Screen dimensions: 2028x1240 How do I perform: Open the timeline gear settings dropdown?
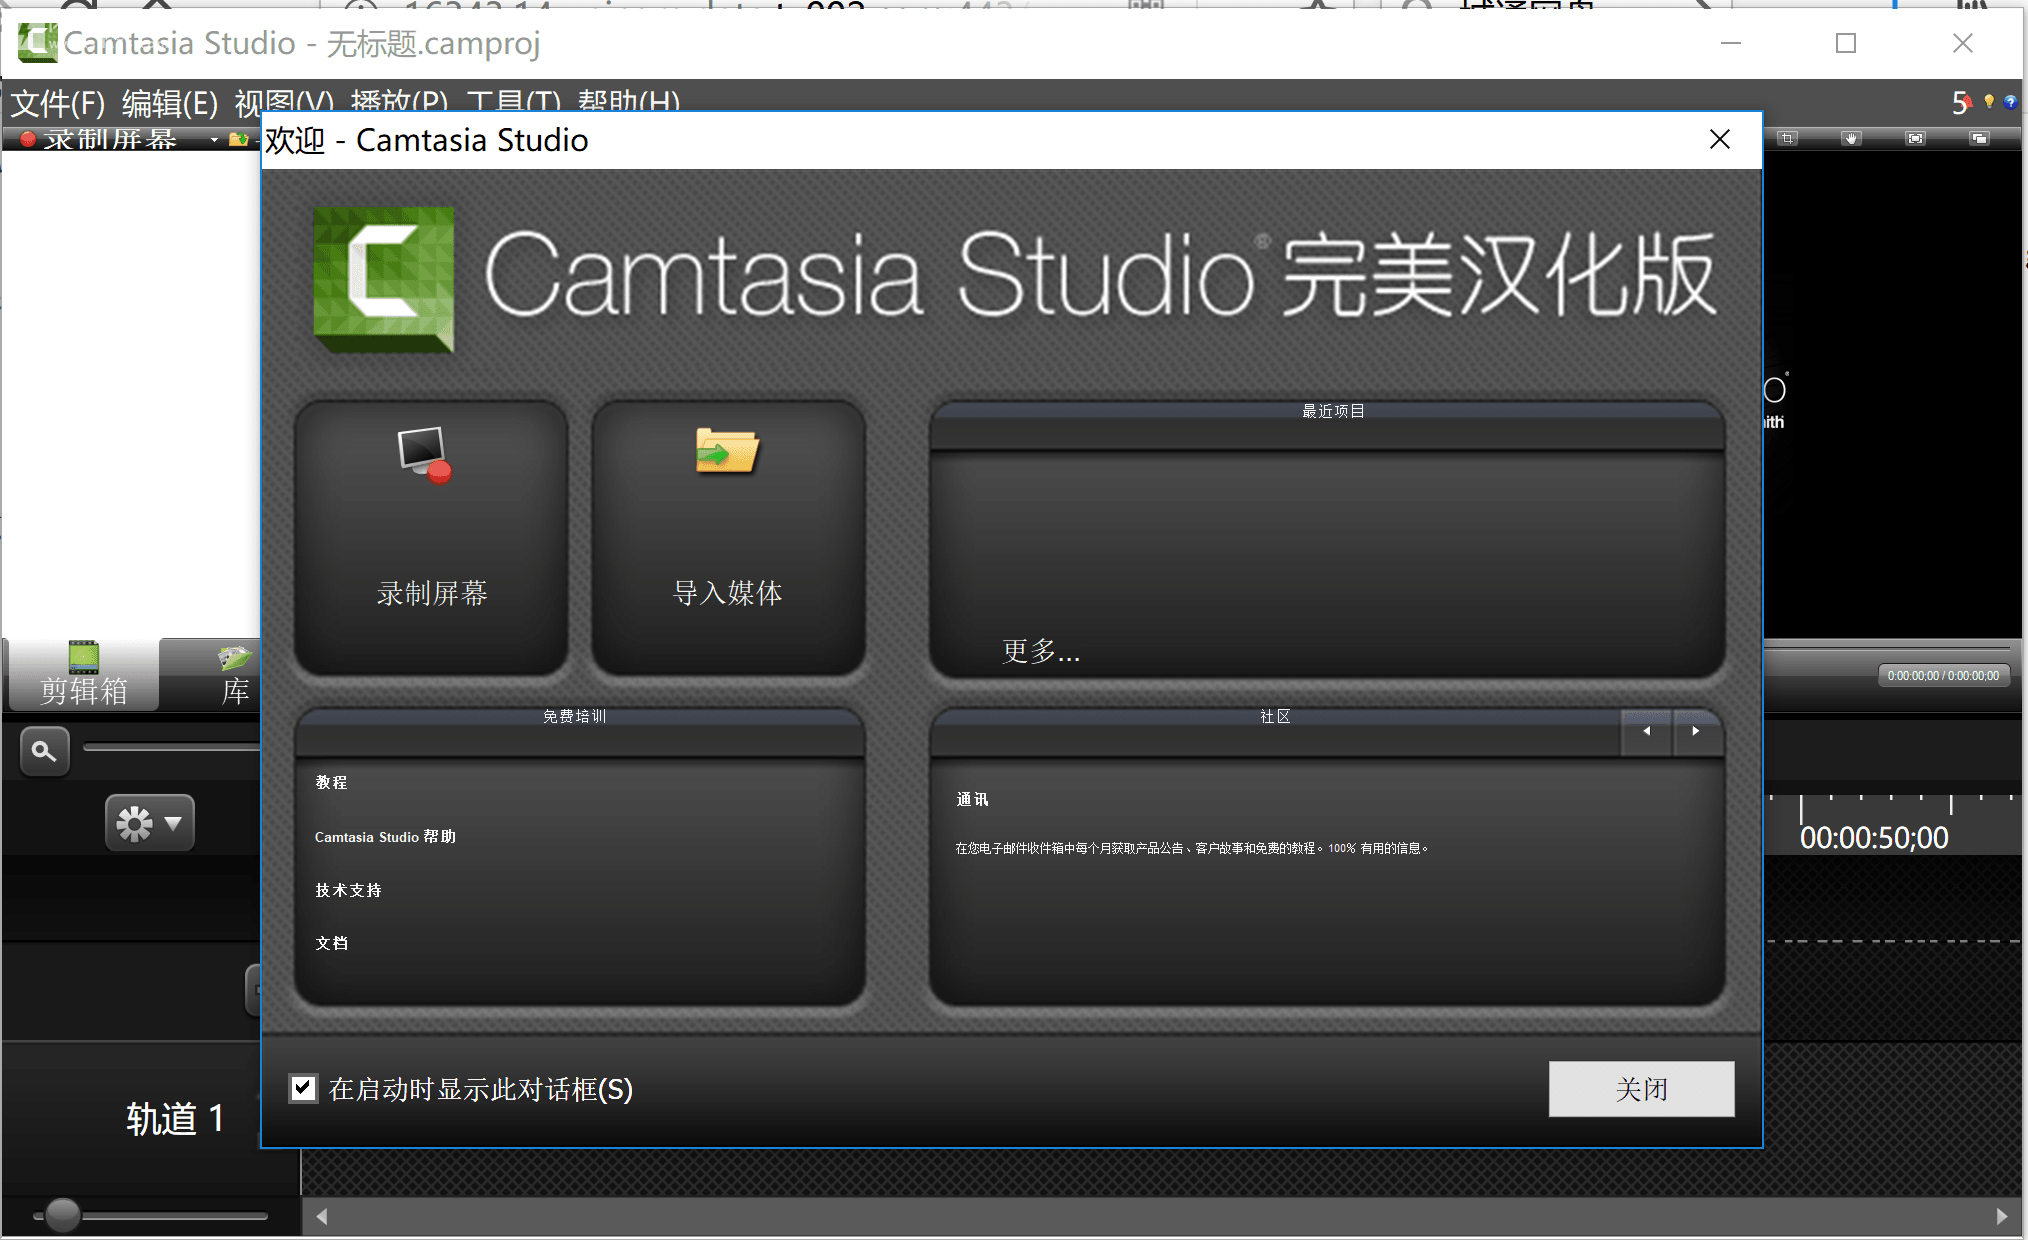(x=149, y=823)
